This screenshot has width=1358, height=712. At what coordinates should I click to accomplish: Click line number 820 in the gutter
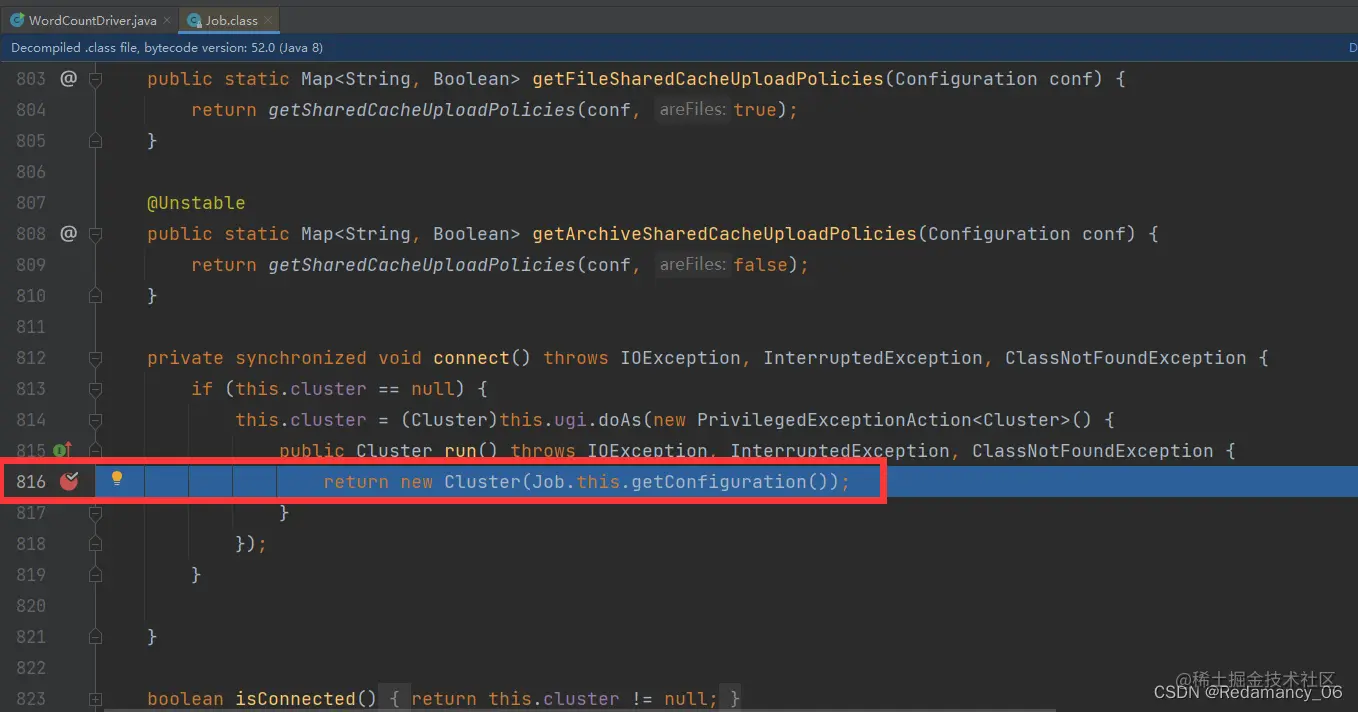point(31,606)
